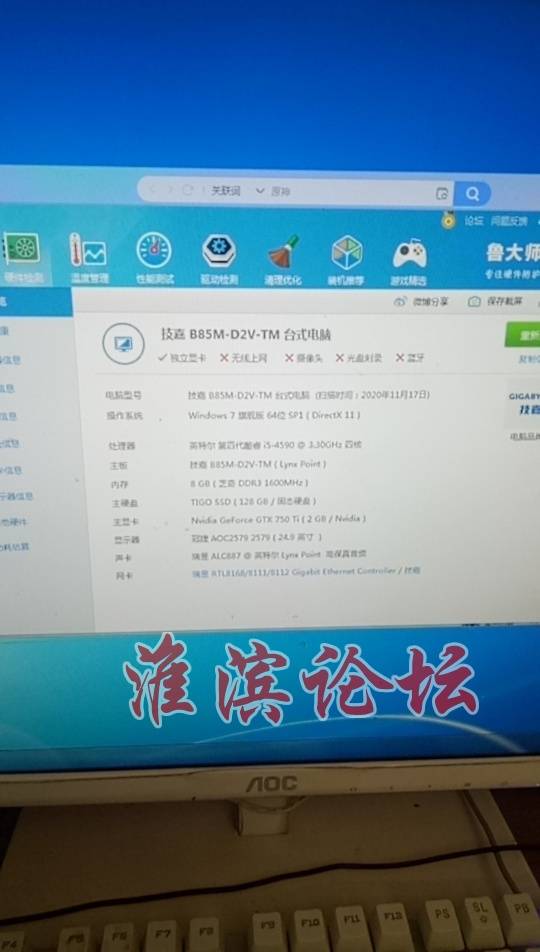Open the 游戏精选 gamepad icon
Image resolution: width=540 pixels, height=952 pixels.
[x=409, y=254]
